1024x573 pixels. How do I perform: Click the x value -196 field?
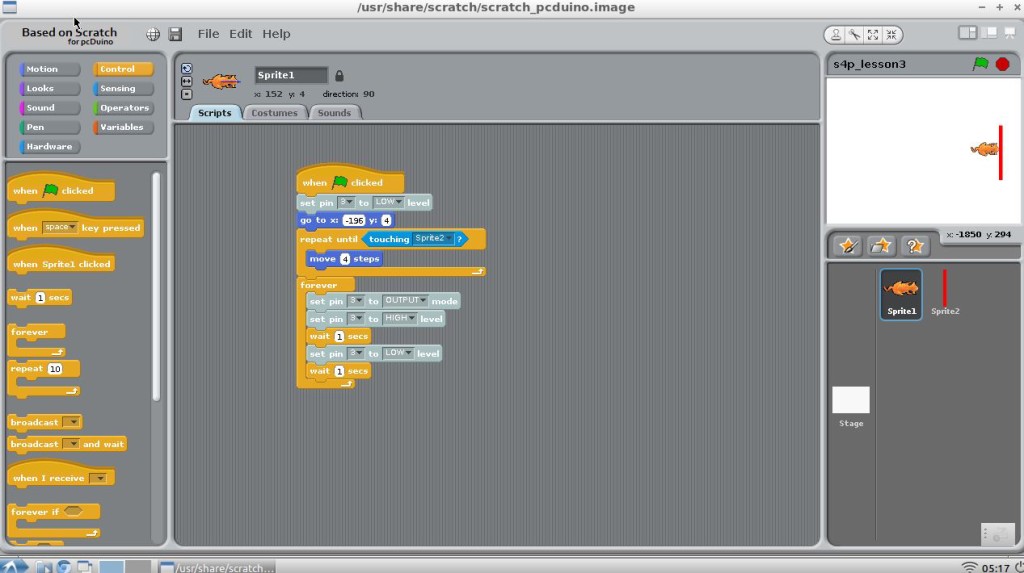(354, 221)
